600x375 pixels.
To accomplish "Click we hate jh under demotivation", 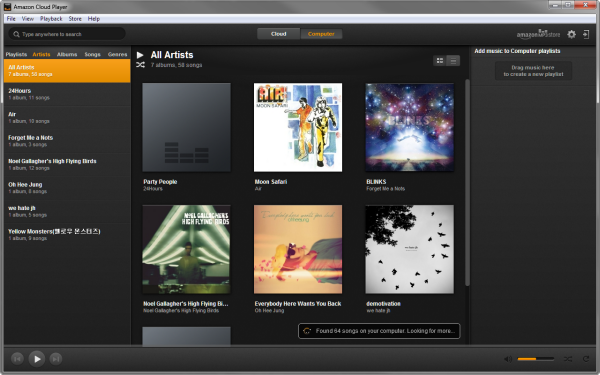I will [x=378, y=311].
